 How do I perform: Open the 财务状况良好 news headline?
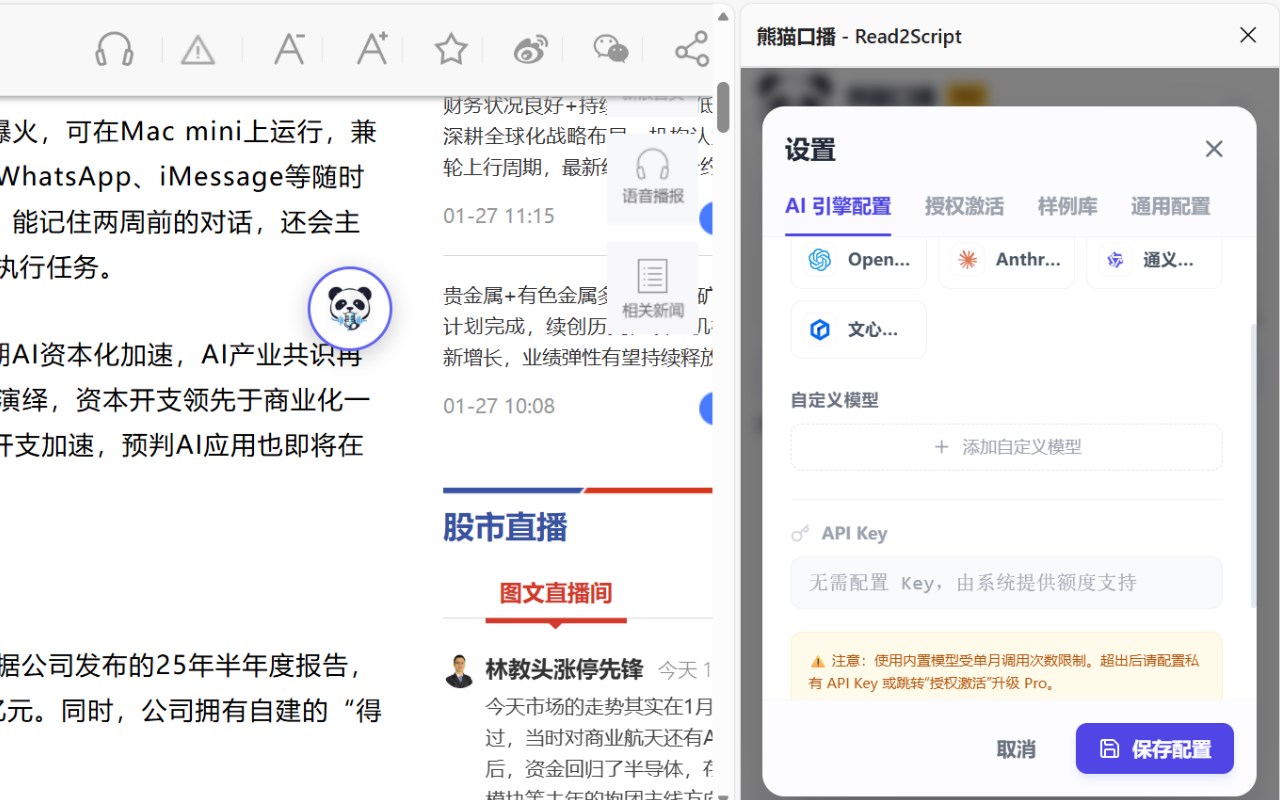pos(577,137)
